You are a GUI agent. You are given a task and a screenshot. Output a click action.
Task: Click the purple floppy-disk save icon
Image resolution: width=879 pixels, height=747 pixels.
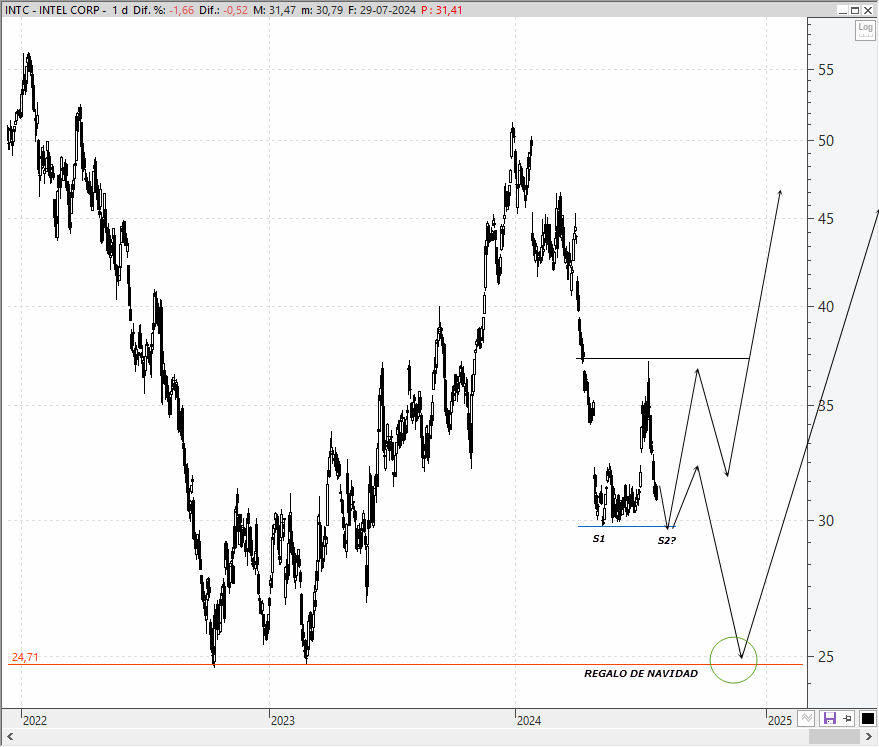[x=829, y=718]
